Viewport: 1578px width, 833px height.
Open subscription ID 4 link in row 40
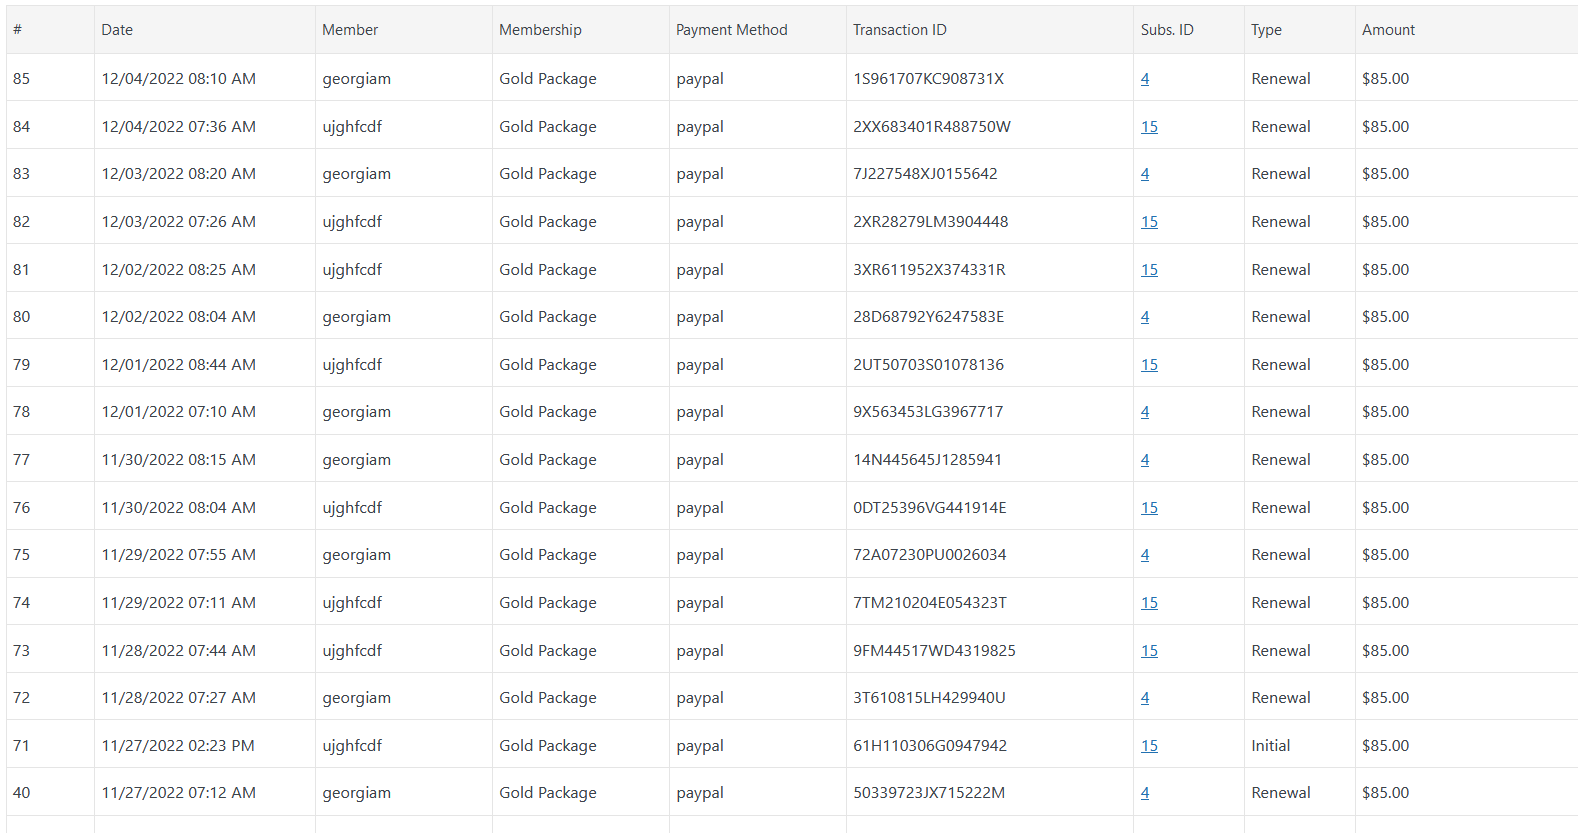1145,793
